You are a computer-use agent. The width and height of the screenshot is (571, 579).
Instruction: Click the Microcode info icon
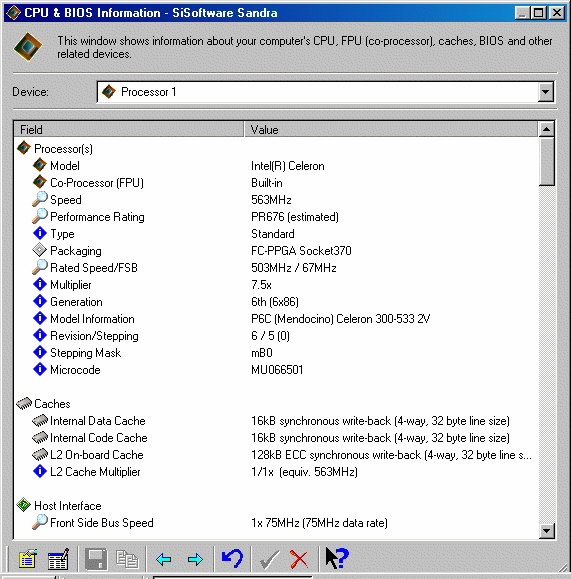[x=40, y=369]
